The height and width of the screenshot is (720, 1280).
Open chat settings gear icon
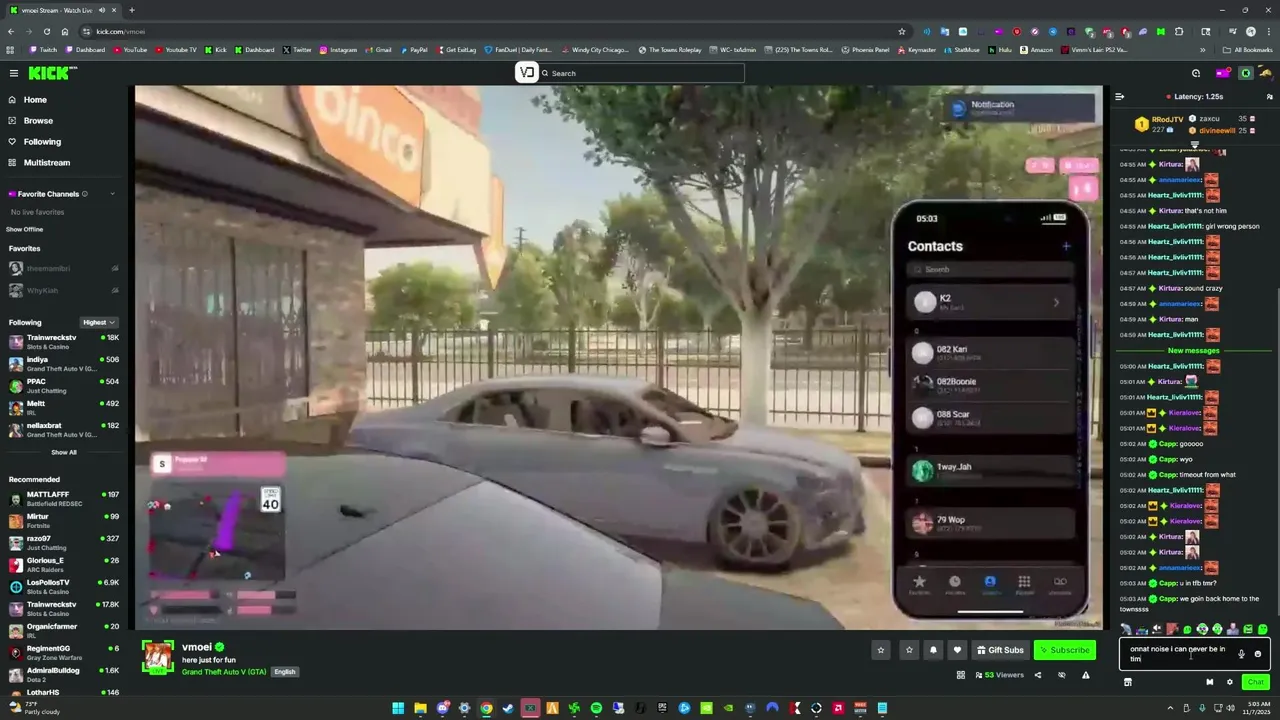pos(1230,682)
